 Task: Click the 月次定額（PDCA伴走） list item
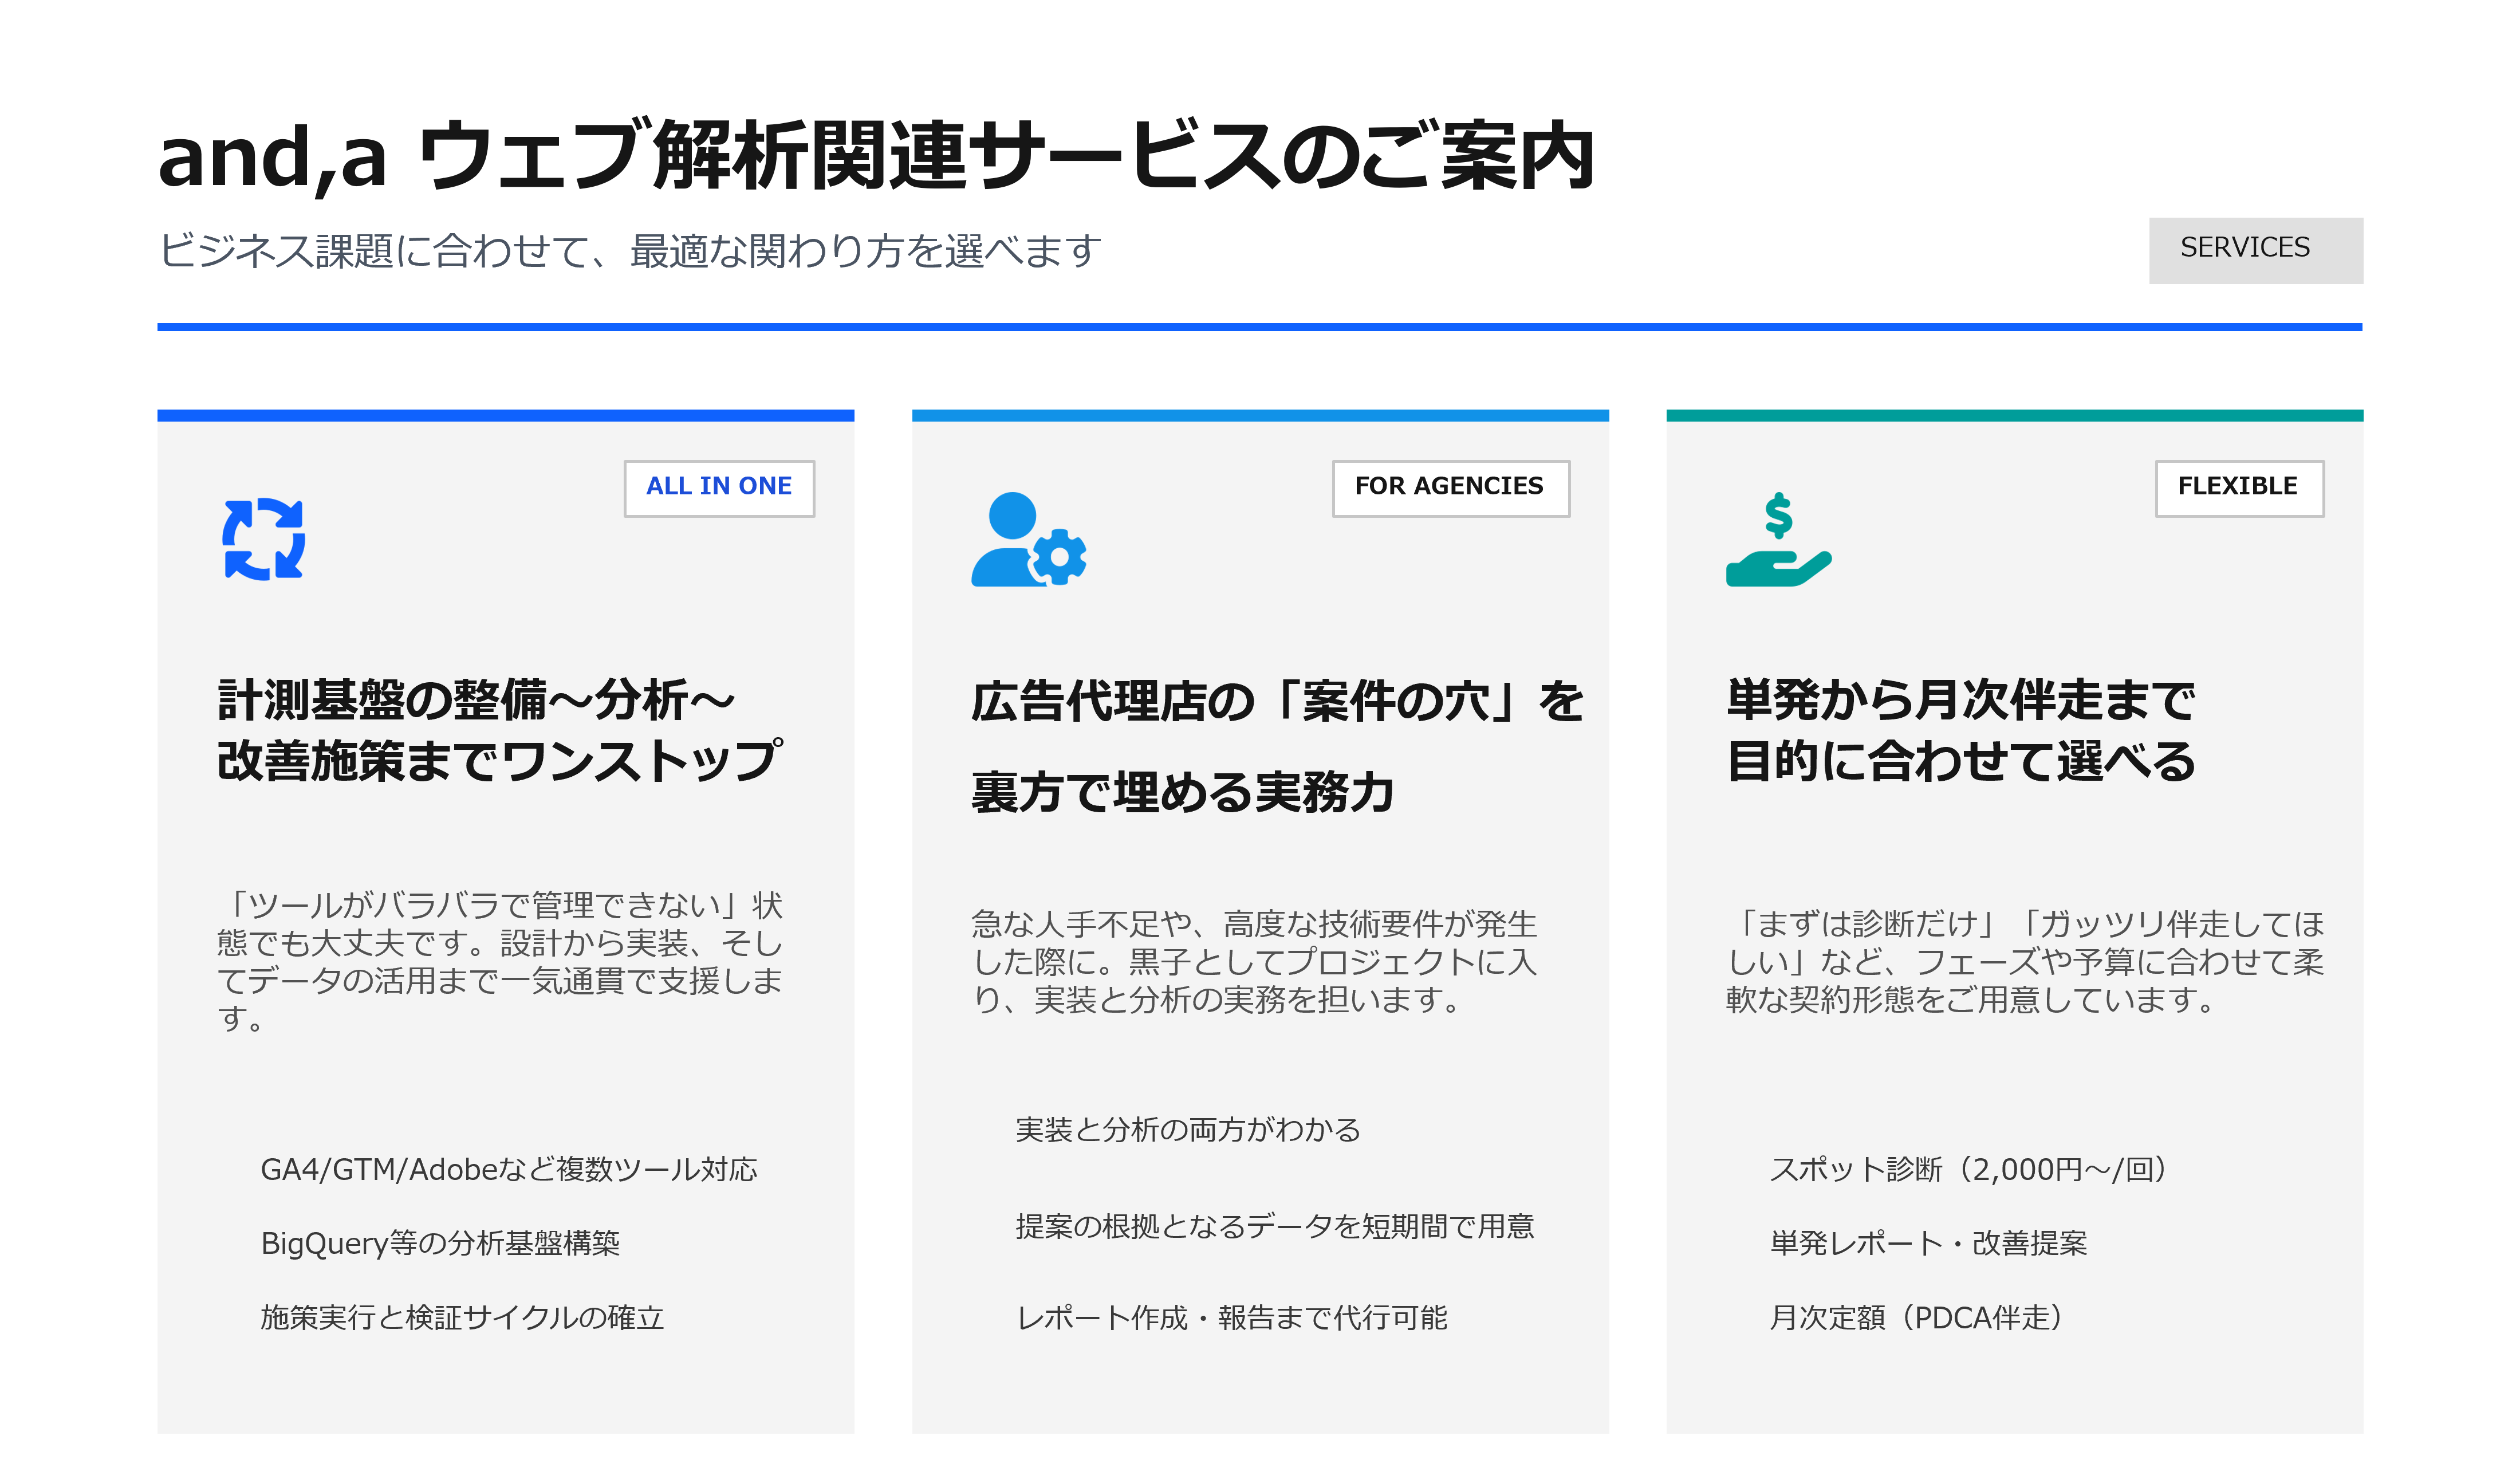point(1915,1316)
